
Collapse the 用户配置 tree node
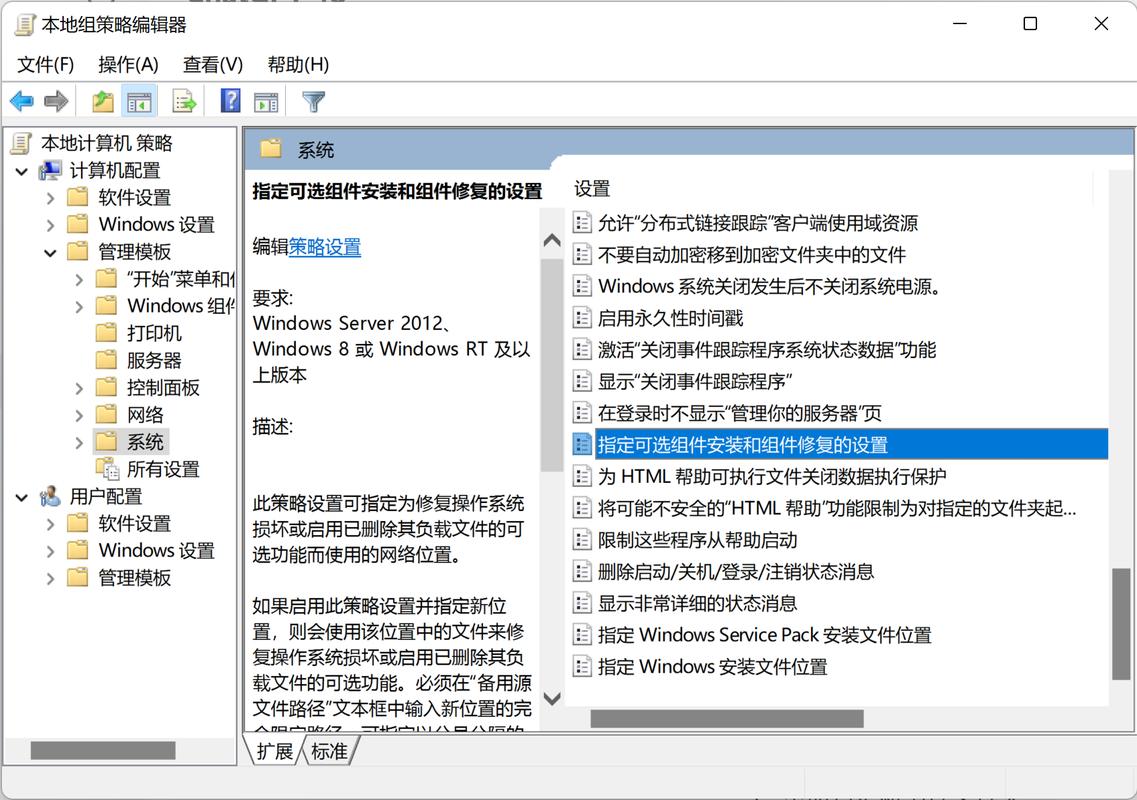(22, 497)
